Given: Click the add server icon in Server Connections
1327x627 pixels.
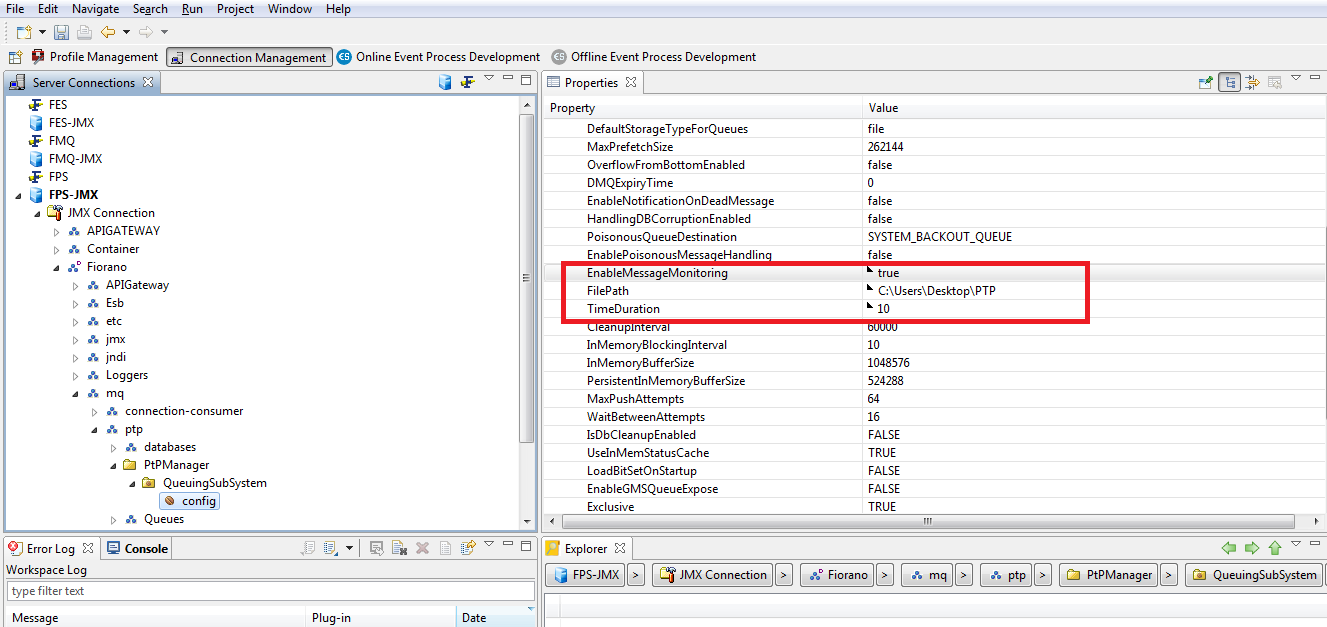Looking at the screenshot, I should 445,83.
